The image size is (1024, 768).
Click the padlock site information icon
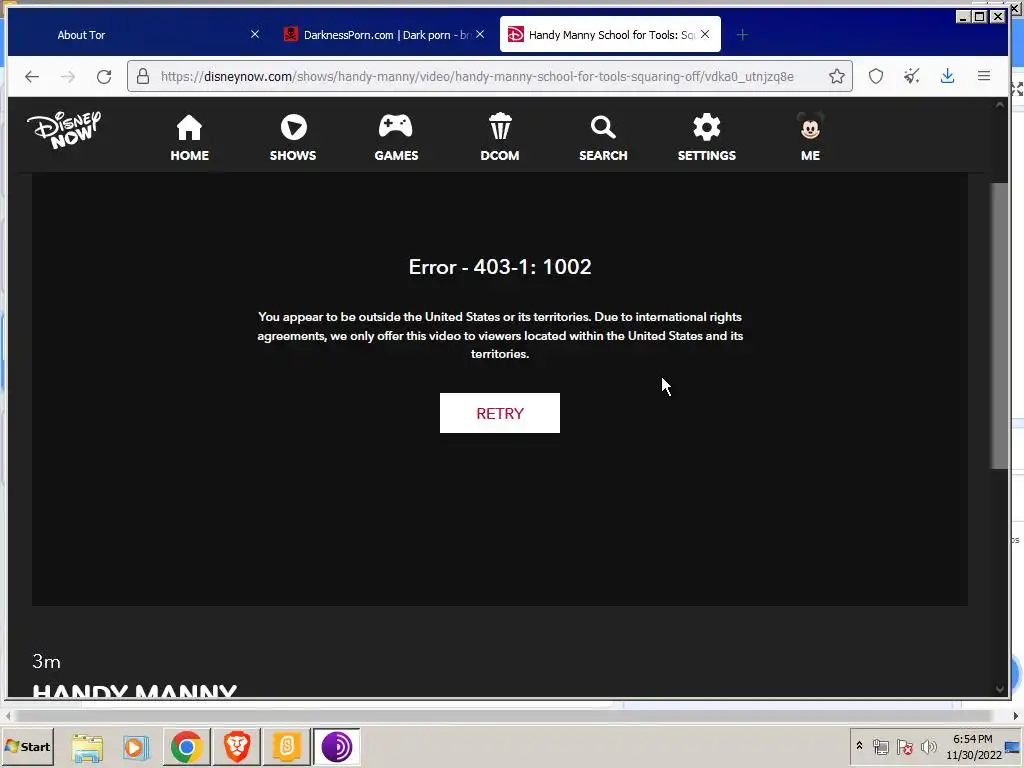point(142,76)
